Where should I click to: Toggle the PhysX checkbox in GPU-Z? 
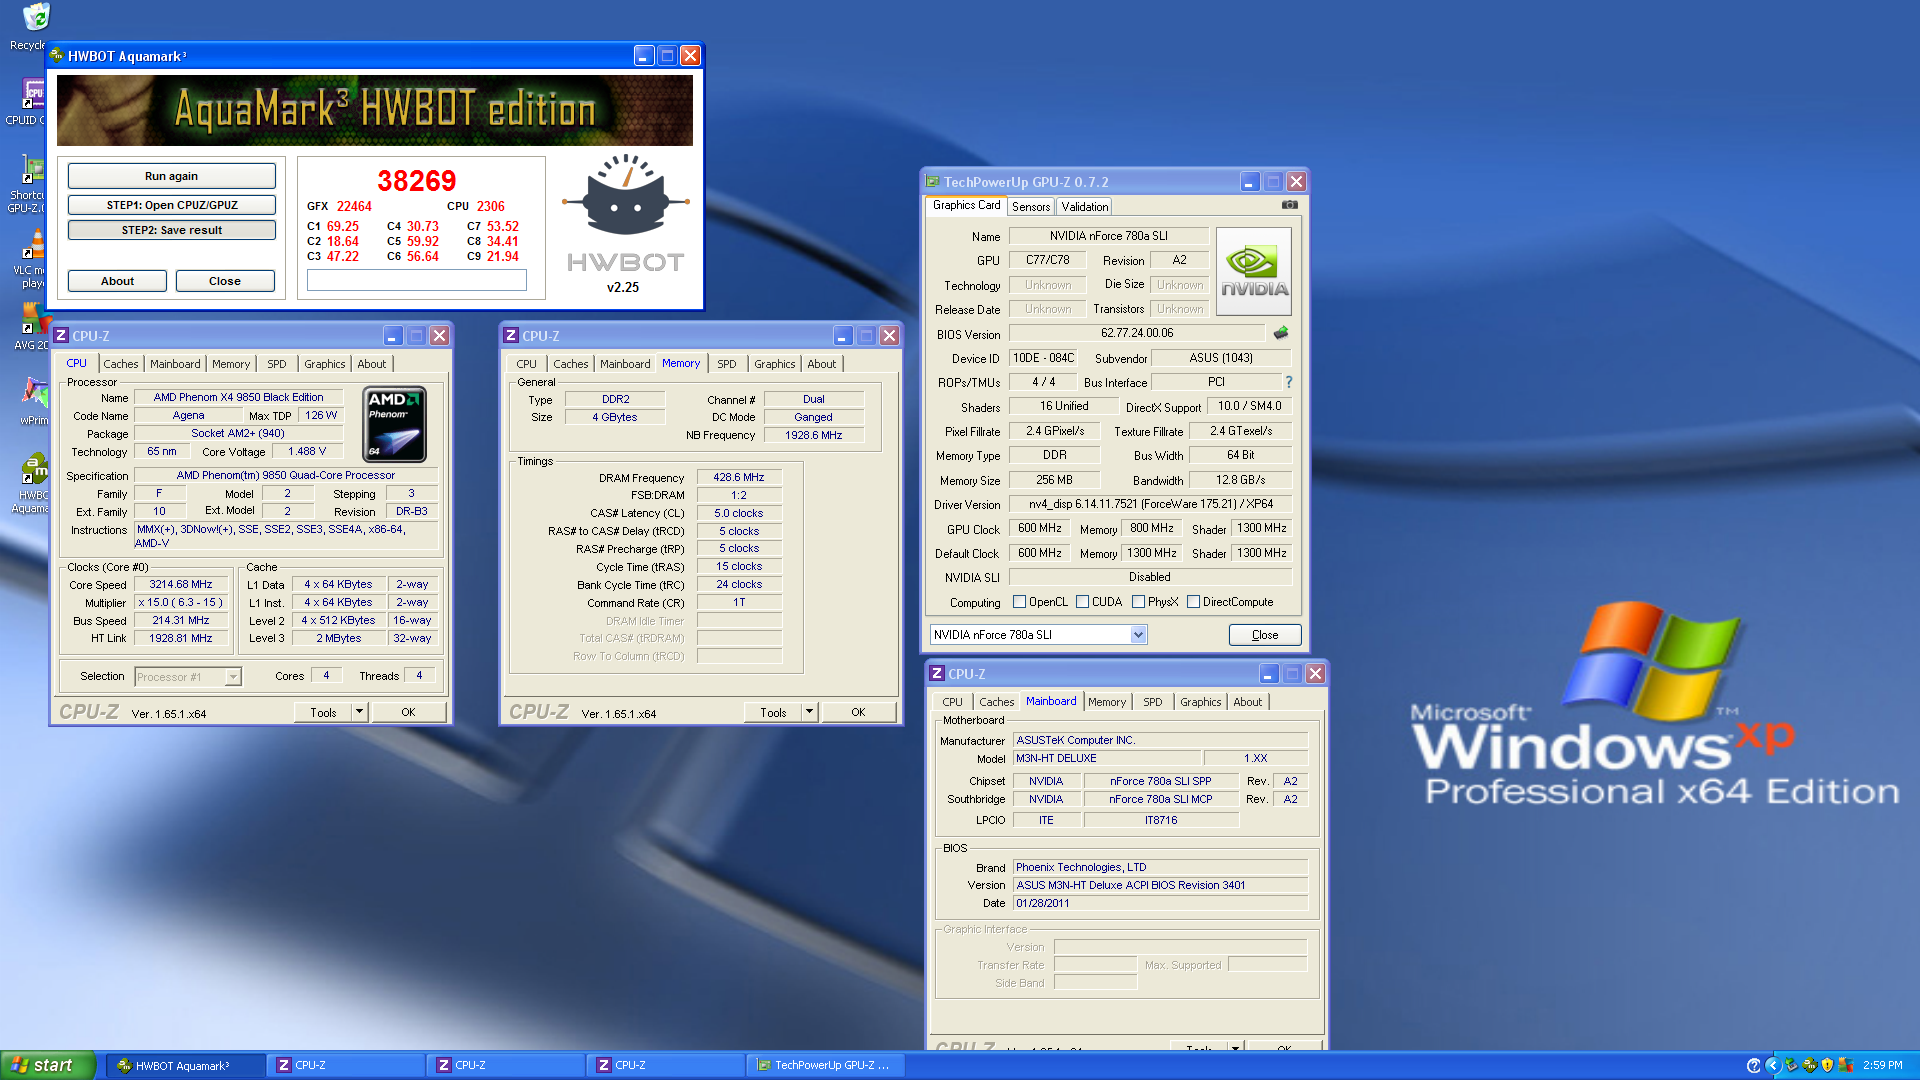(1138, 602)
